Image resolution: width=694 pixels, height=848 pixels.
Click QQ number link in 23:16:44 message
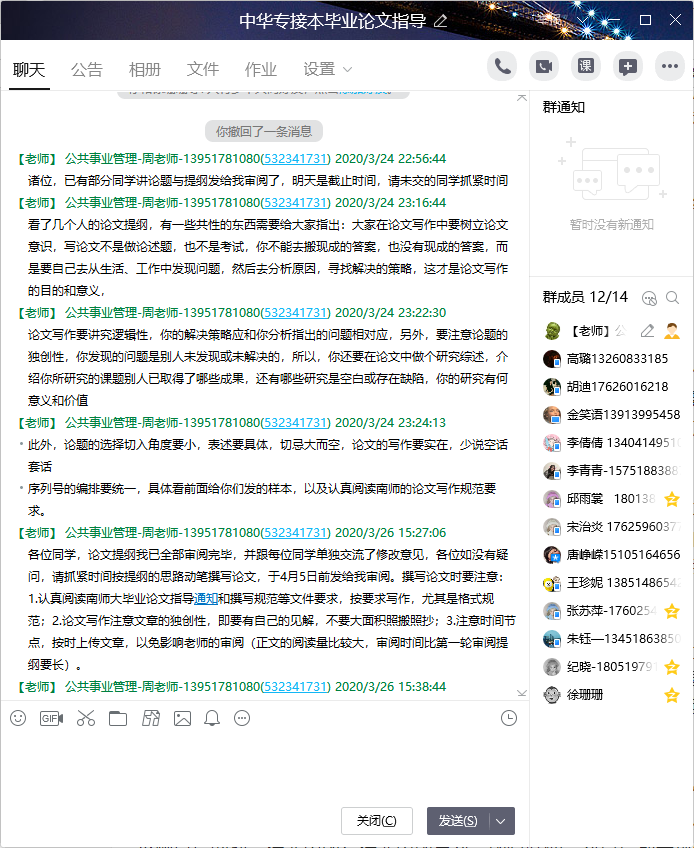coord(295,203)
